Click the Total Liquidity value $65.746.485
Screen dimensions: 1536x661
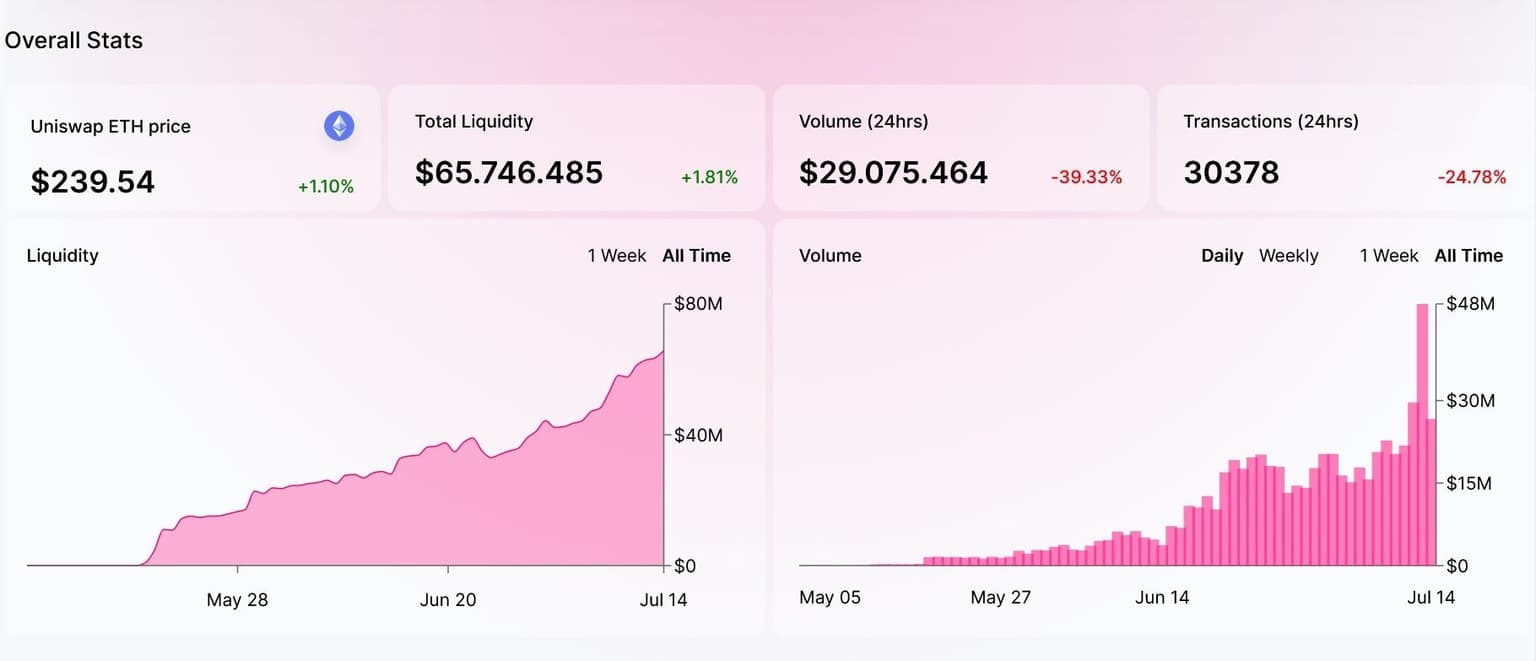(509, 173)
